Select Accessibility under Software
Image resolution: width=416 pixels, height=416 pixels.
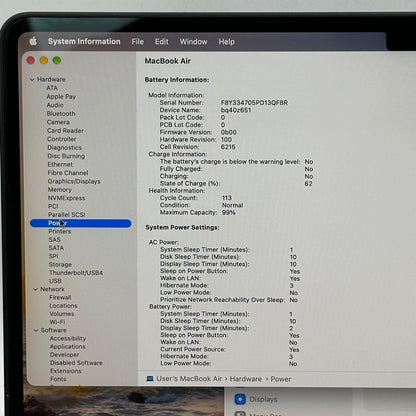pyautogui.click(x=68, y=338)
